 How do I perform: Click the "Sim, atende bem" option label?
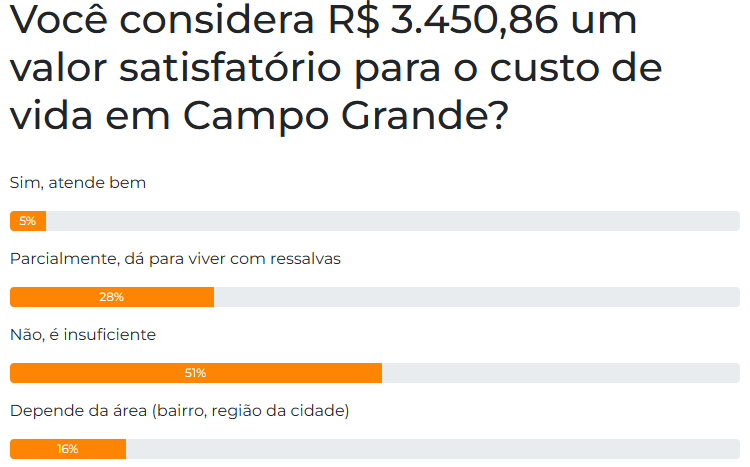point(78,182)
